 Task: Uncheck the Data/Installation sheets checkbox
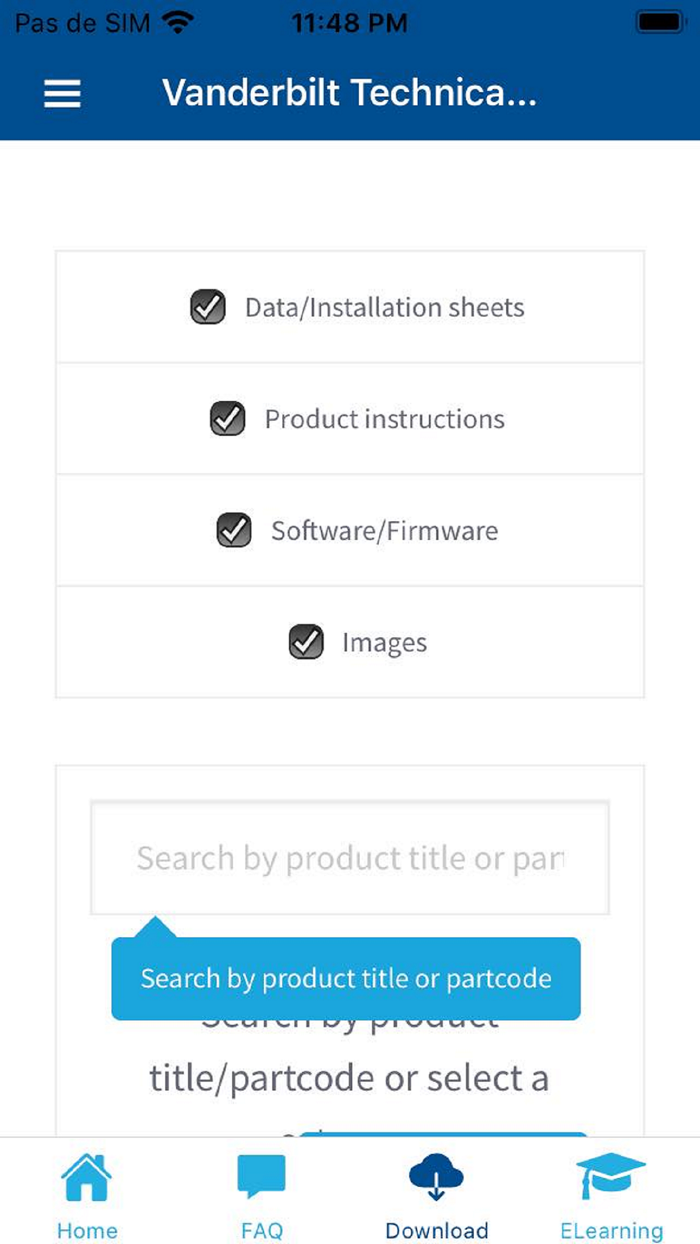tap(208, 307)
